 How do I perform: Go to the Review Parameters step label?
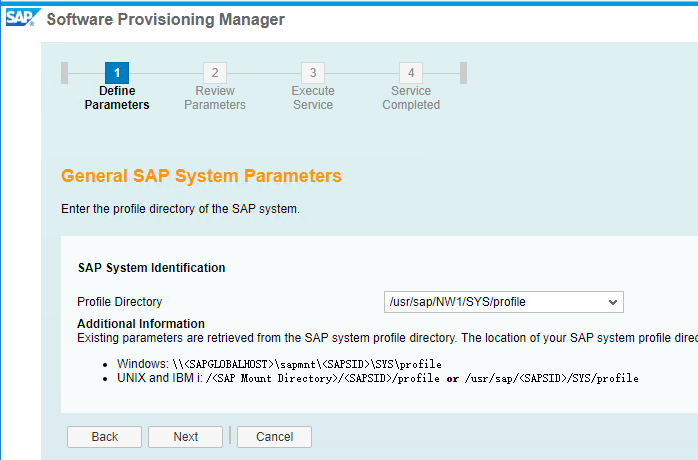(214, 98)
